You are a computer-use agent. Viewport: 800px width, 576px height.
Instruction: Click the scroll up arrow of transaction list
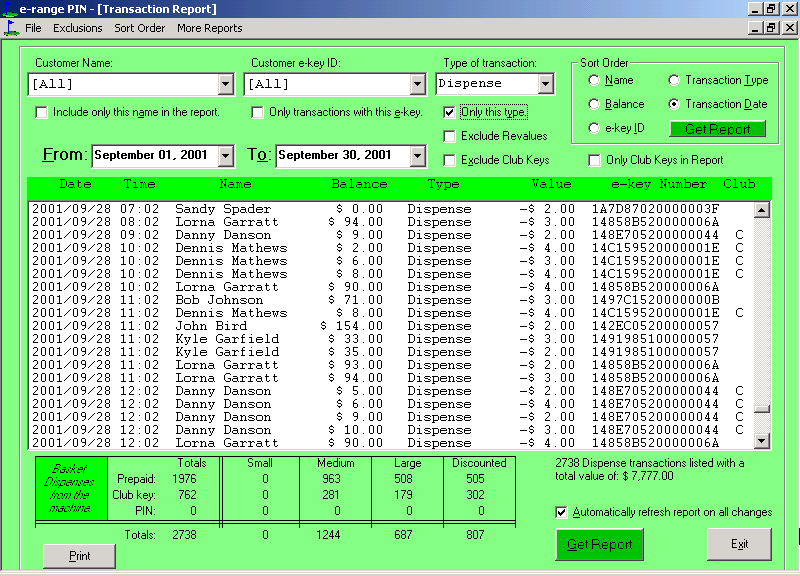762,210
